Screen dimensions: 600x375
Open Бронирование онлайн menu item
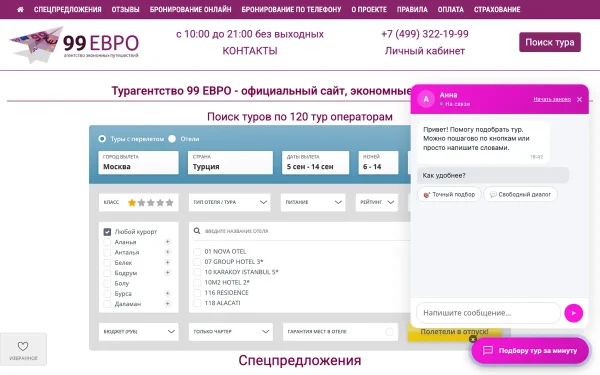click(191, 10)
